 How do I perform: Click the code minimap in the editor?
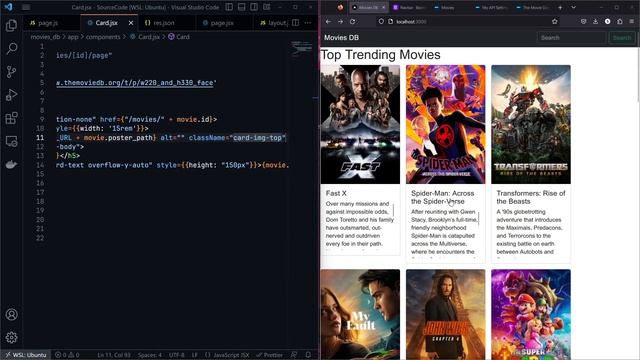pyautogui.click(x=302, y=49)
